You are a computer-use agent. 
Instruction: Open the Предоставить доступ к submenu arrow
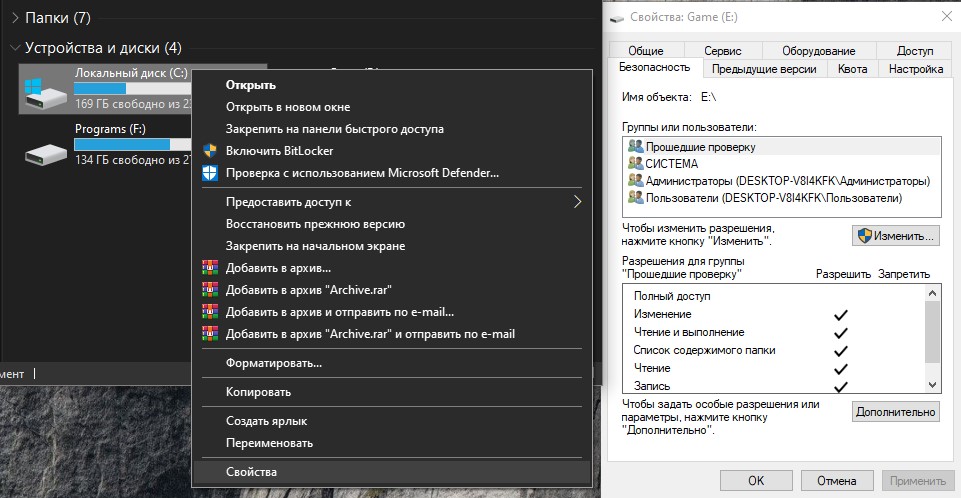click(x=577, y=202)
